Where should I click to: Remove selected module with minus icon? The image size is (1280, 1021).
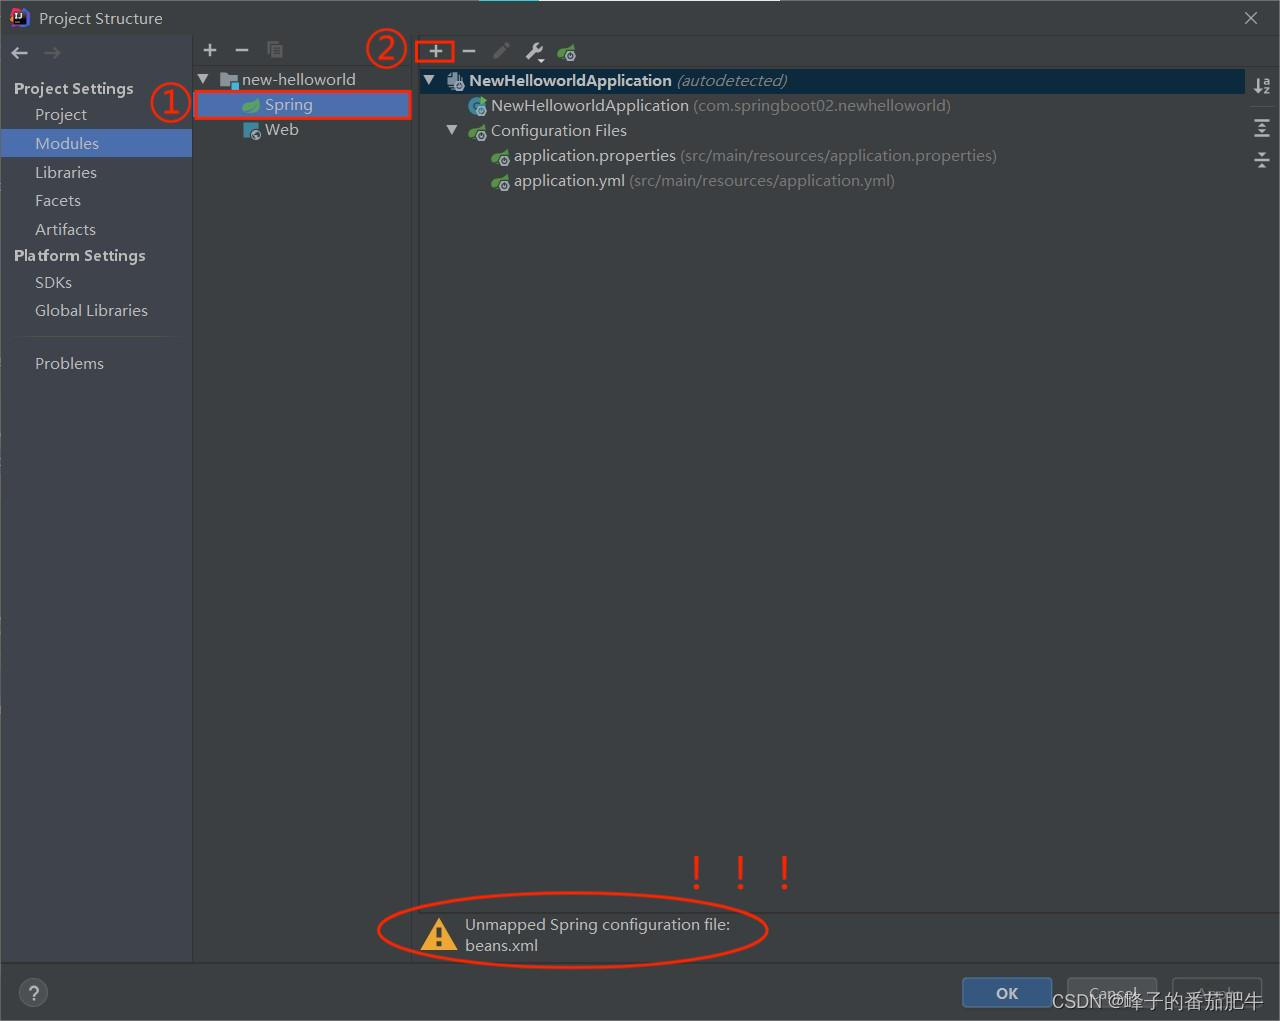(241, 49)
